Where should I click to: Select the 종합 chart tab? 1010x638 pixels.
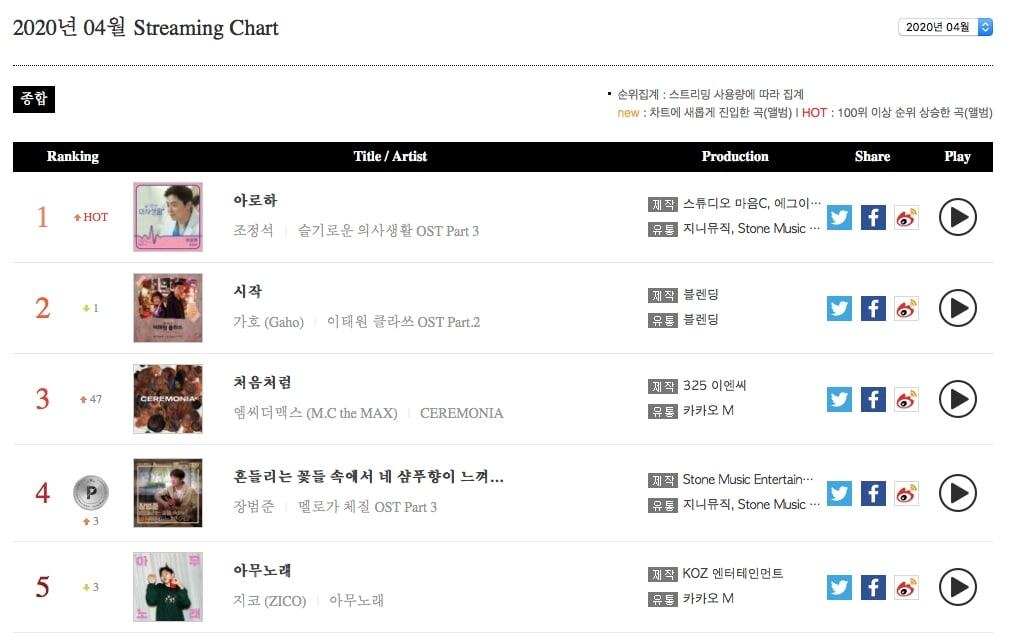coord(34,99)
